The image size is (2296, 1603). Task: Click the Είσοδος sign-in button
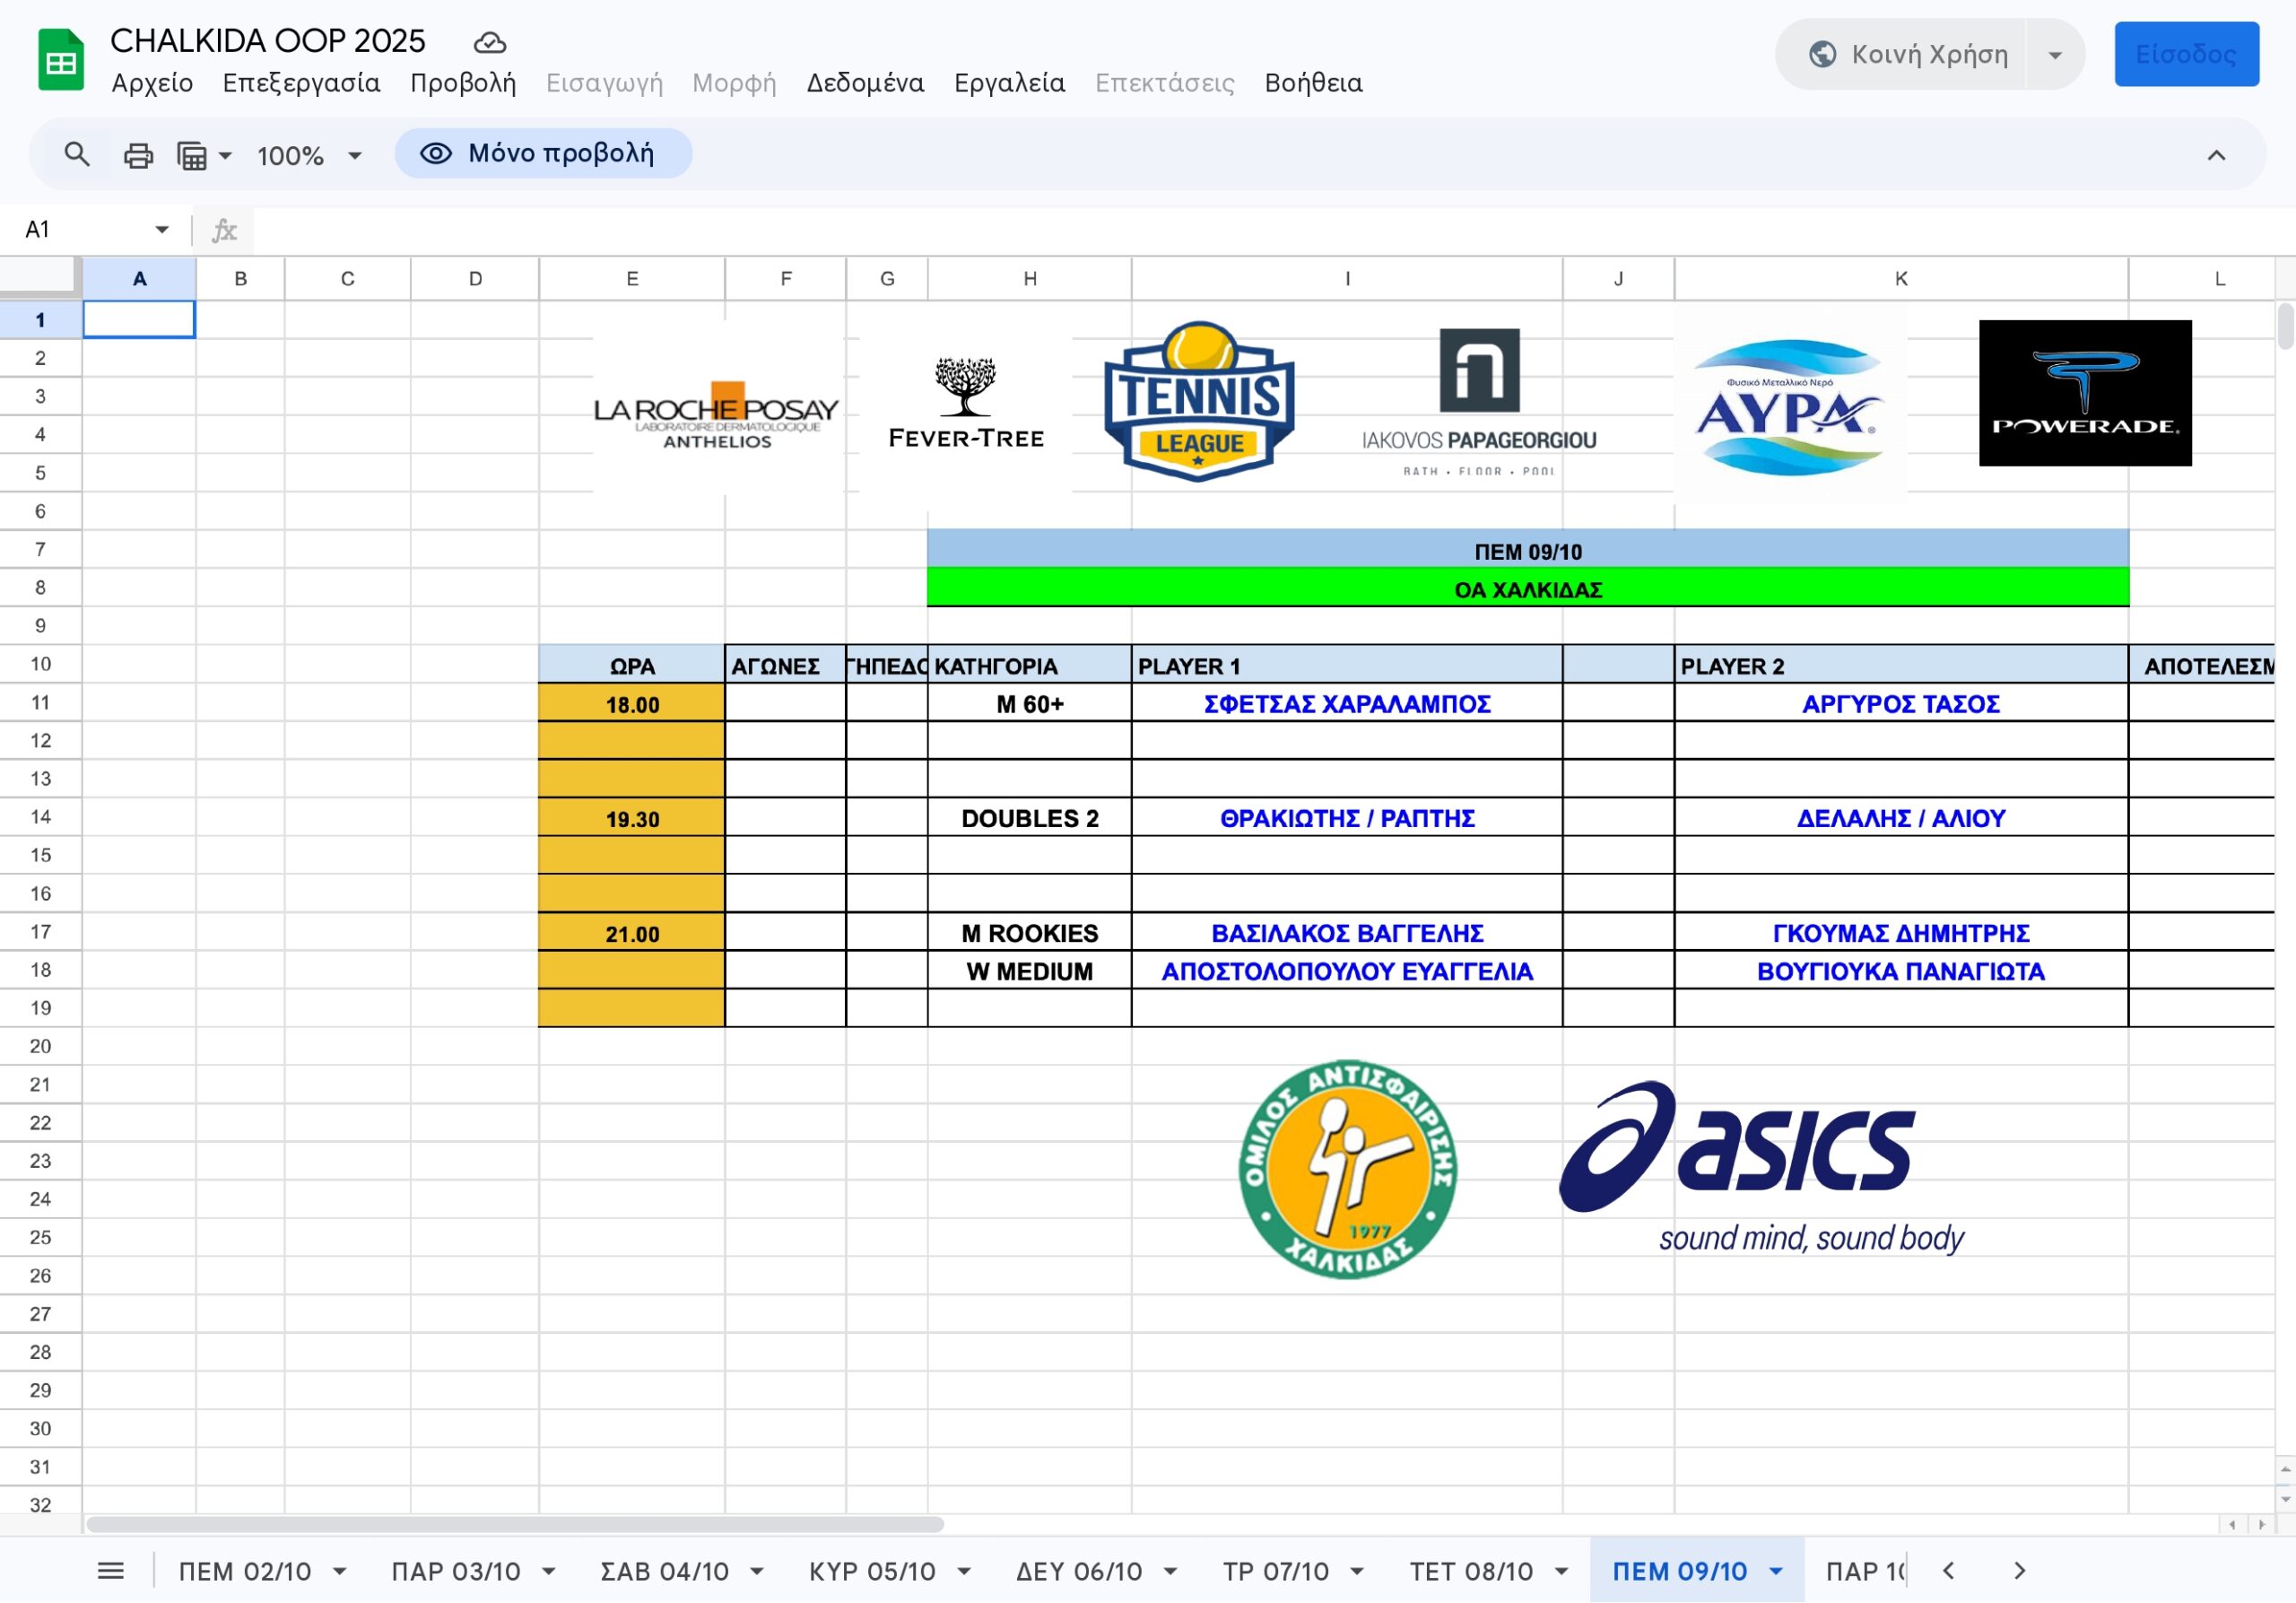pos(2186,55)
